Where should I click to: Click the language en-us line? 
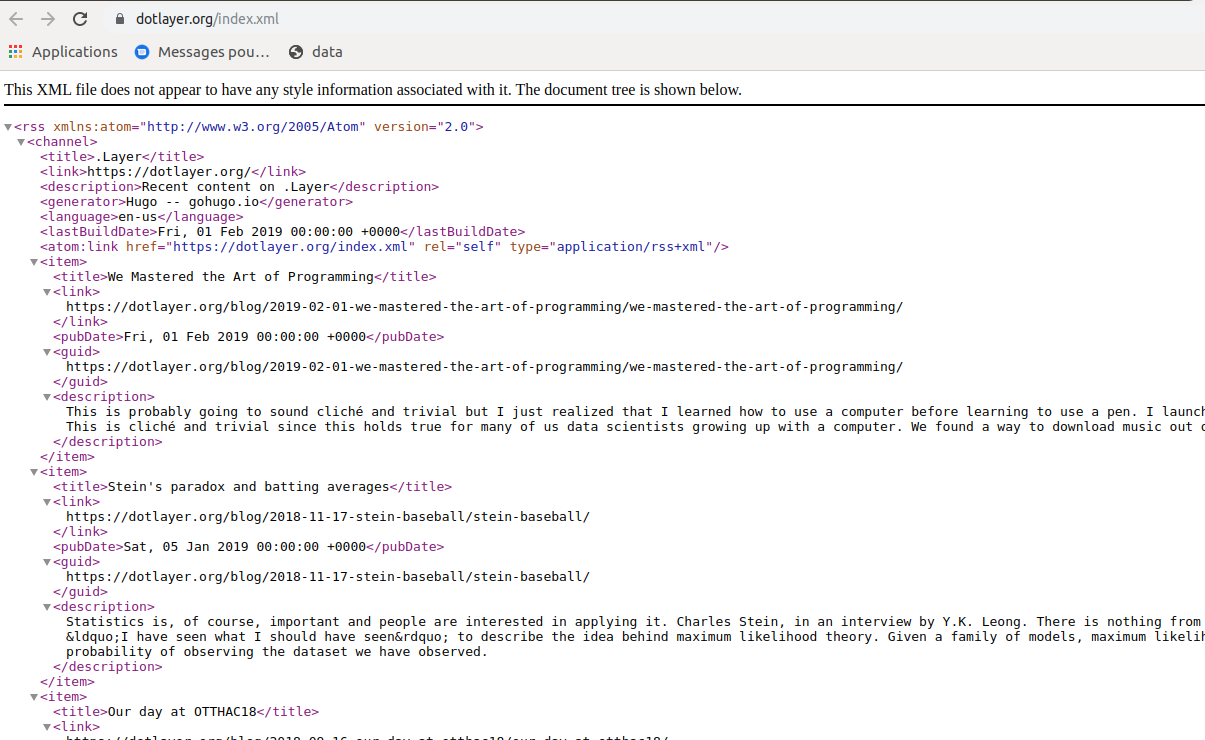(141, 217)
